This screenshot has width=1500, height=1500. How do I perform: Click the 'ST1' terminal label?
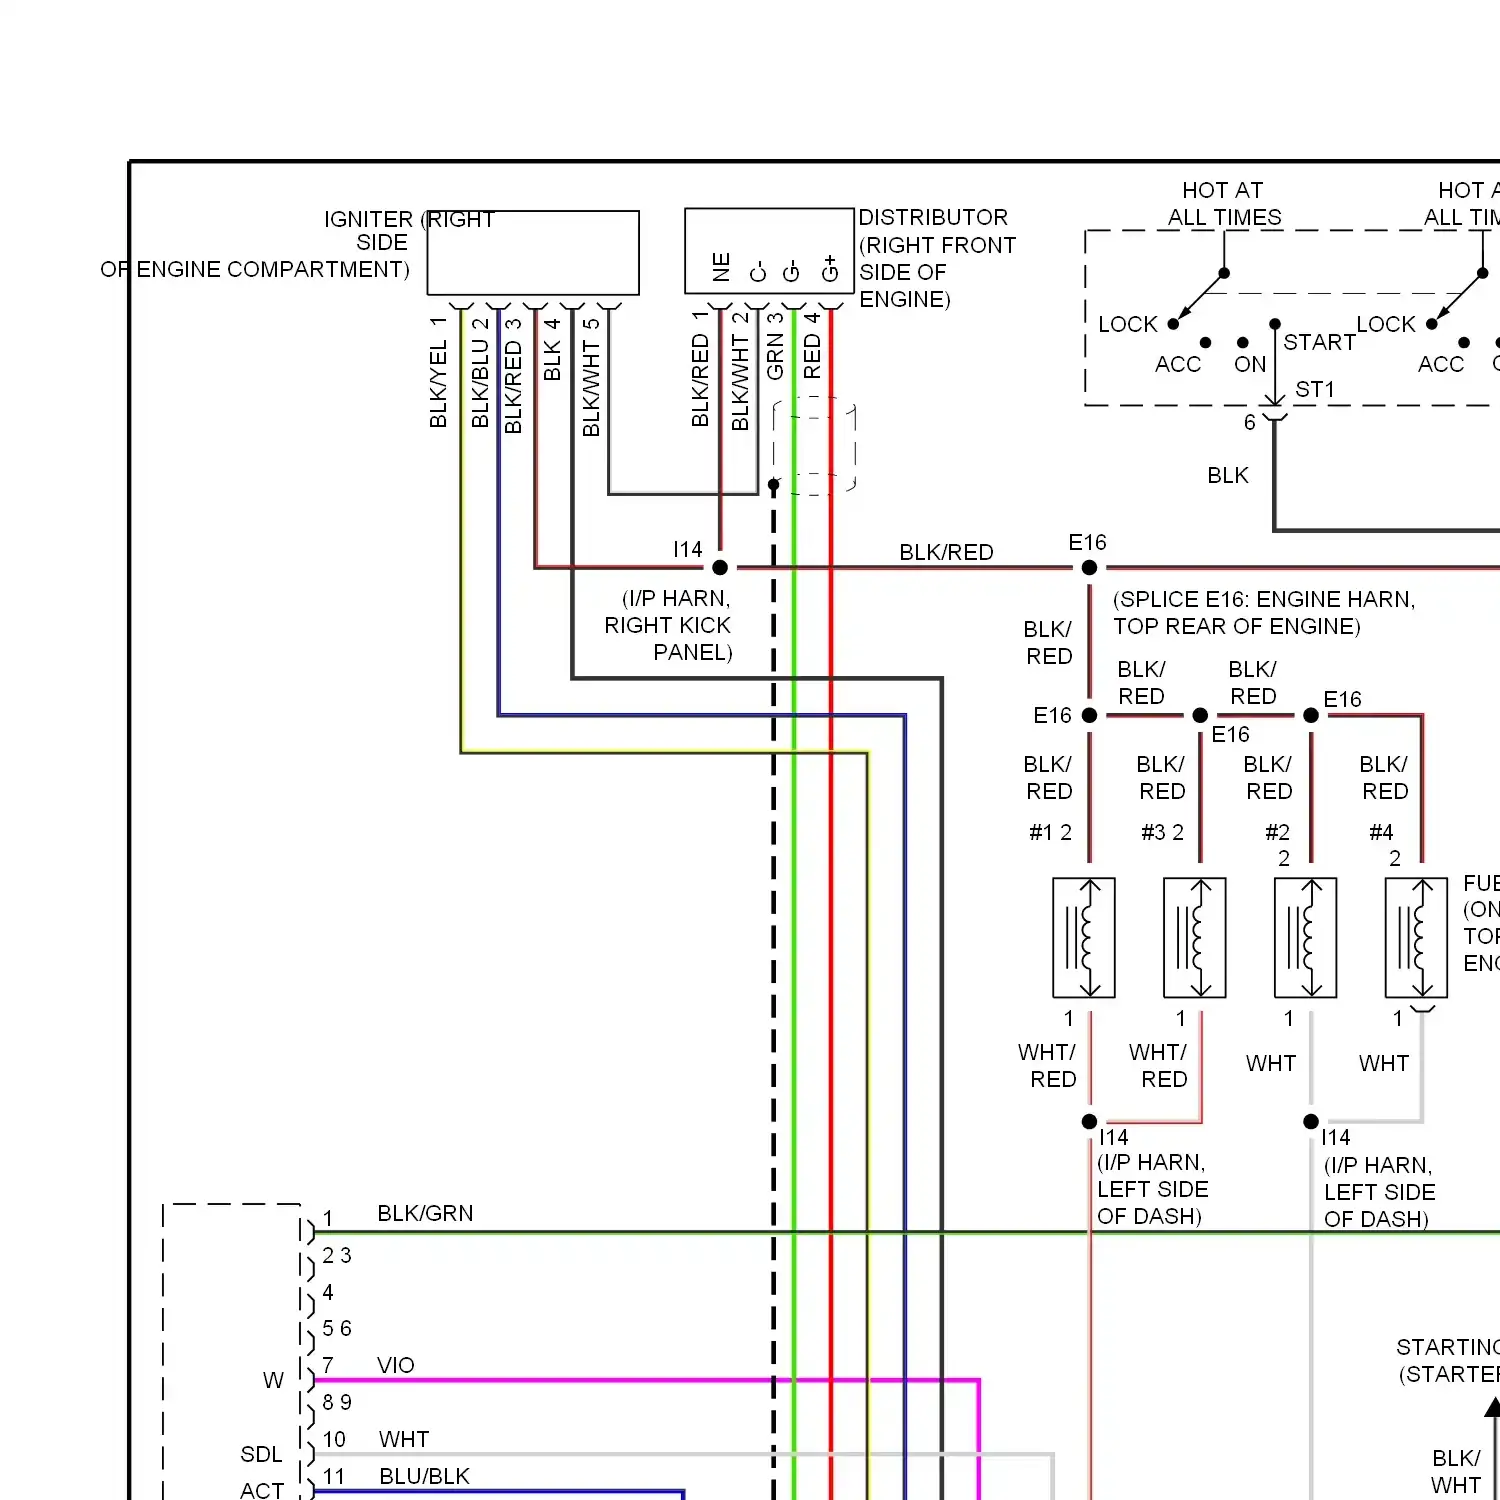pos(1315,389)
